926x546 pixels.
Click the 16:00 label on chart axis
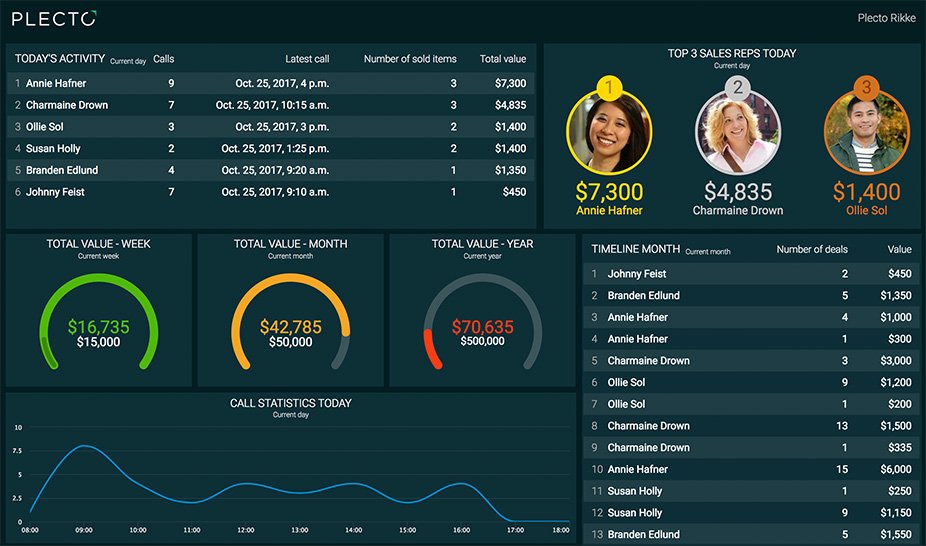click(461, 530)
